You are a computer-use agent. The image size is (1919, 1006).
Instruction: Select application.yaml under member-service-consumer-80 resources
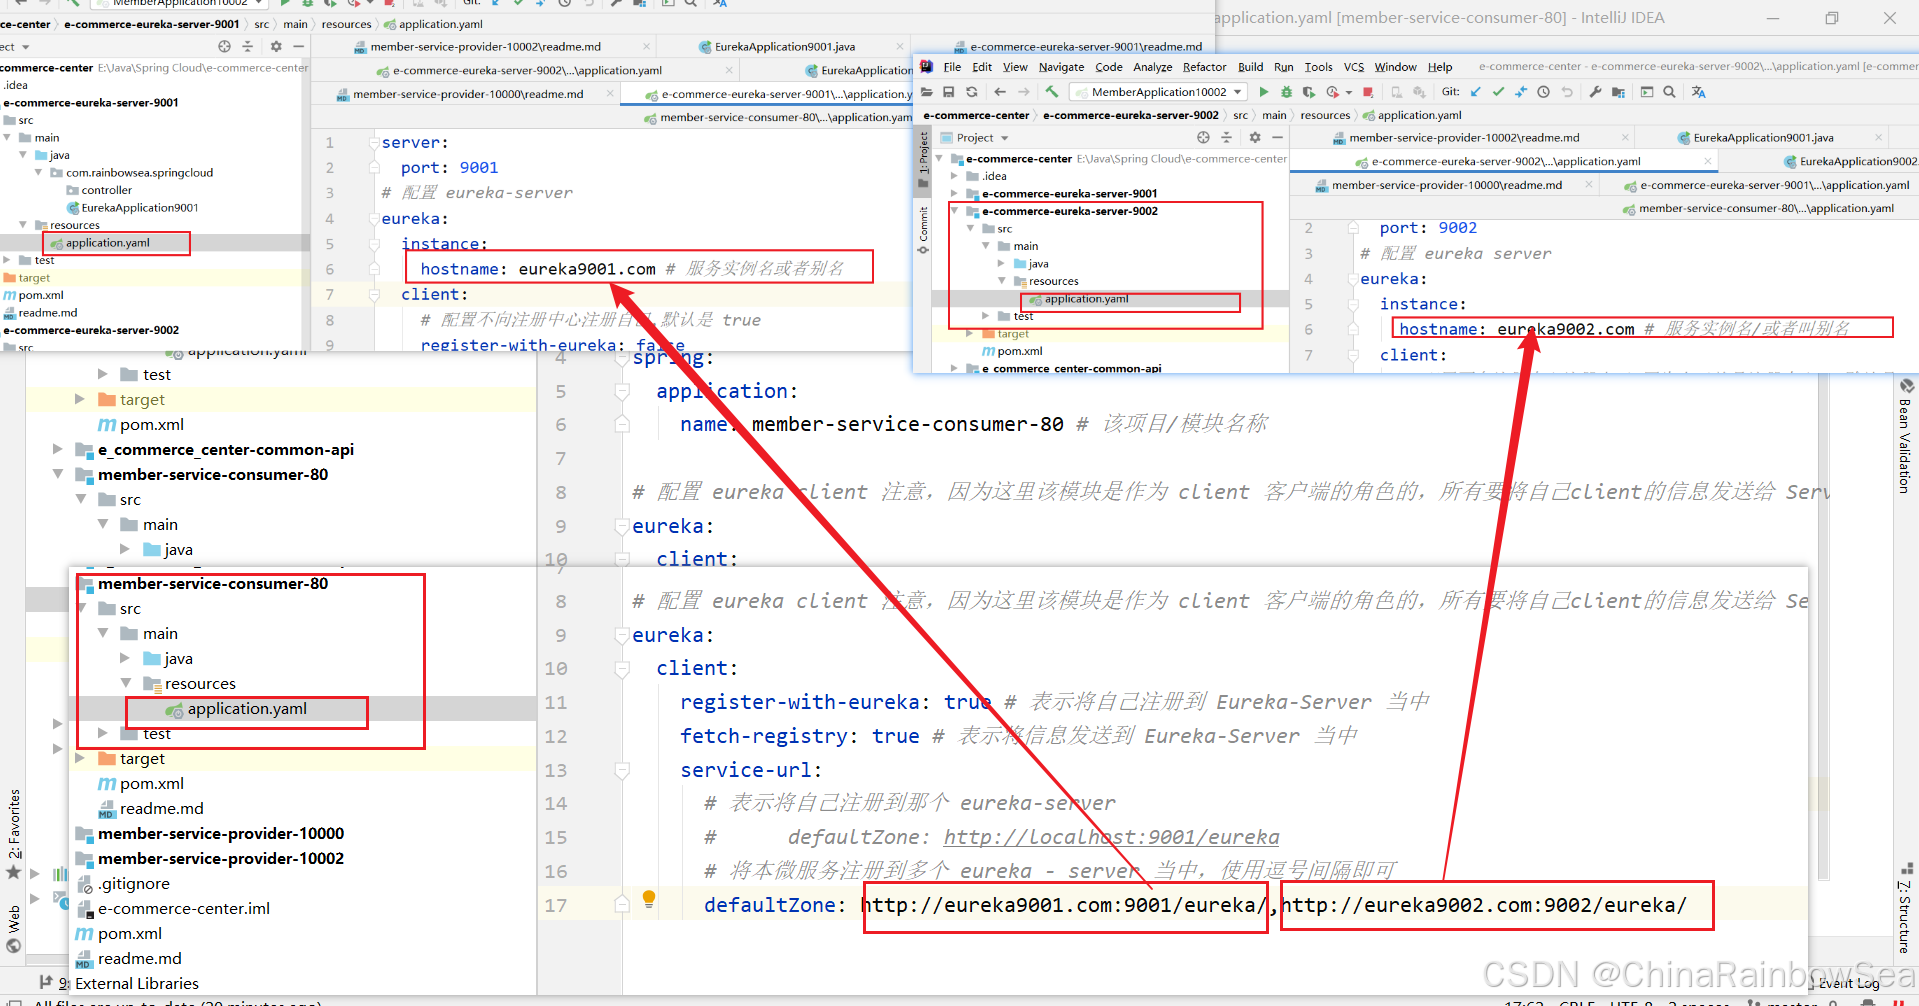[247, 709]
